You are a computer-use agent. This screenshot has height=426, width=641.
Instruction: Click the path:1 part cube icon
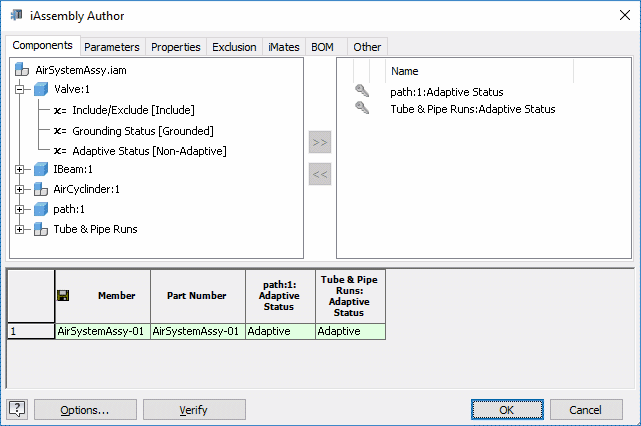click(x=41, y=209)
